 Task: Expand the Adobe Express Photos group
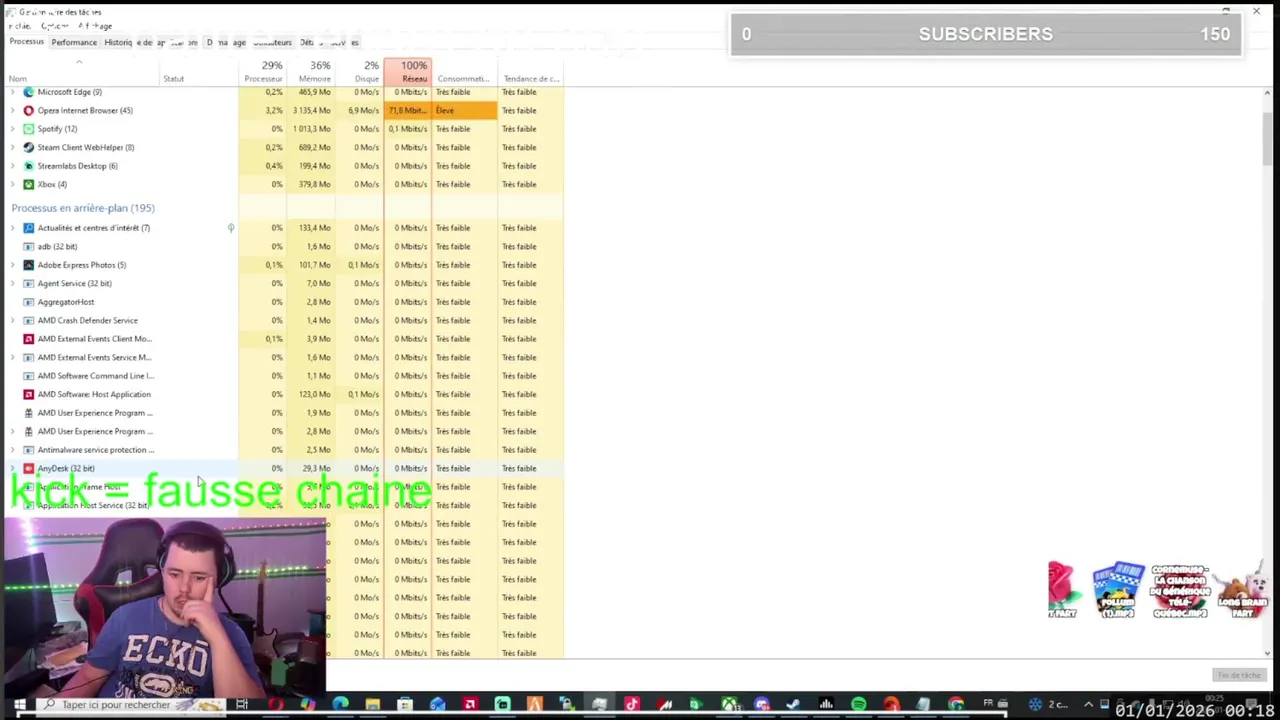(x=12, y=265)
